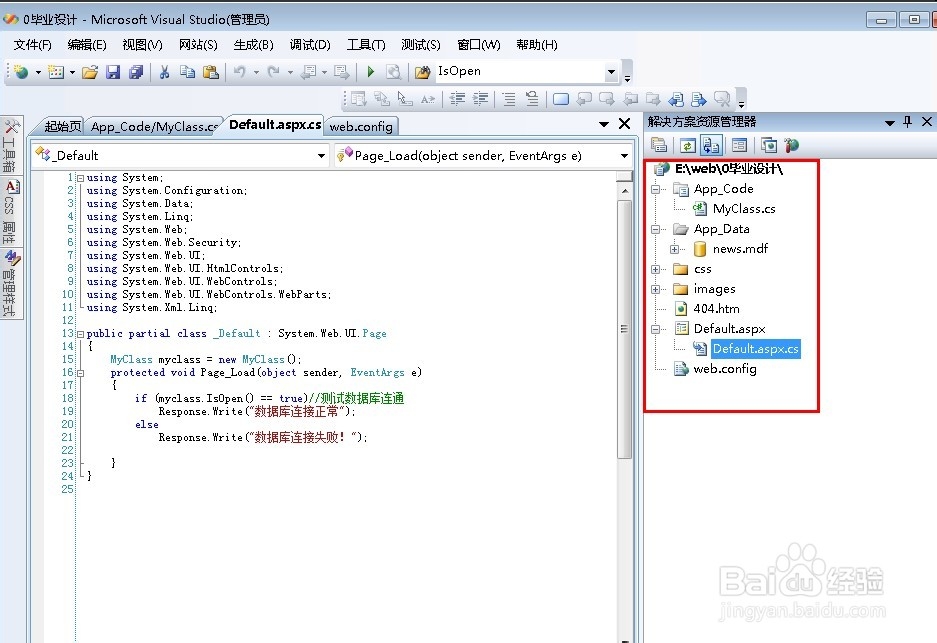937x643 pixels.
Task: Comment out selected lines icon
Action: pos(509,99)
